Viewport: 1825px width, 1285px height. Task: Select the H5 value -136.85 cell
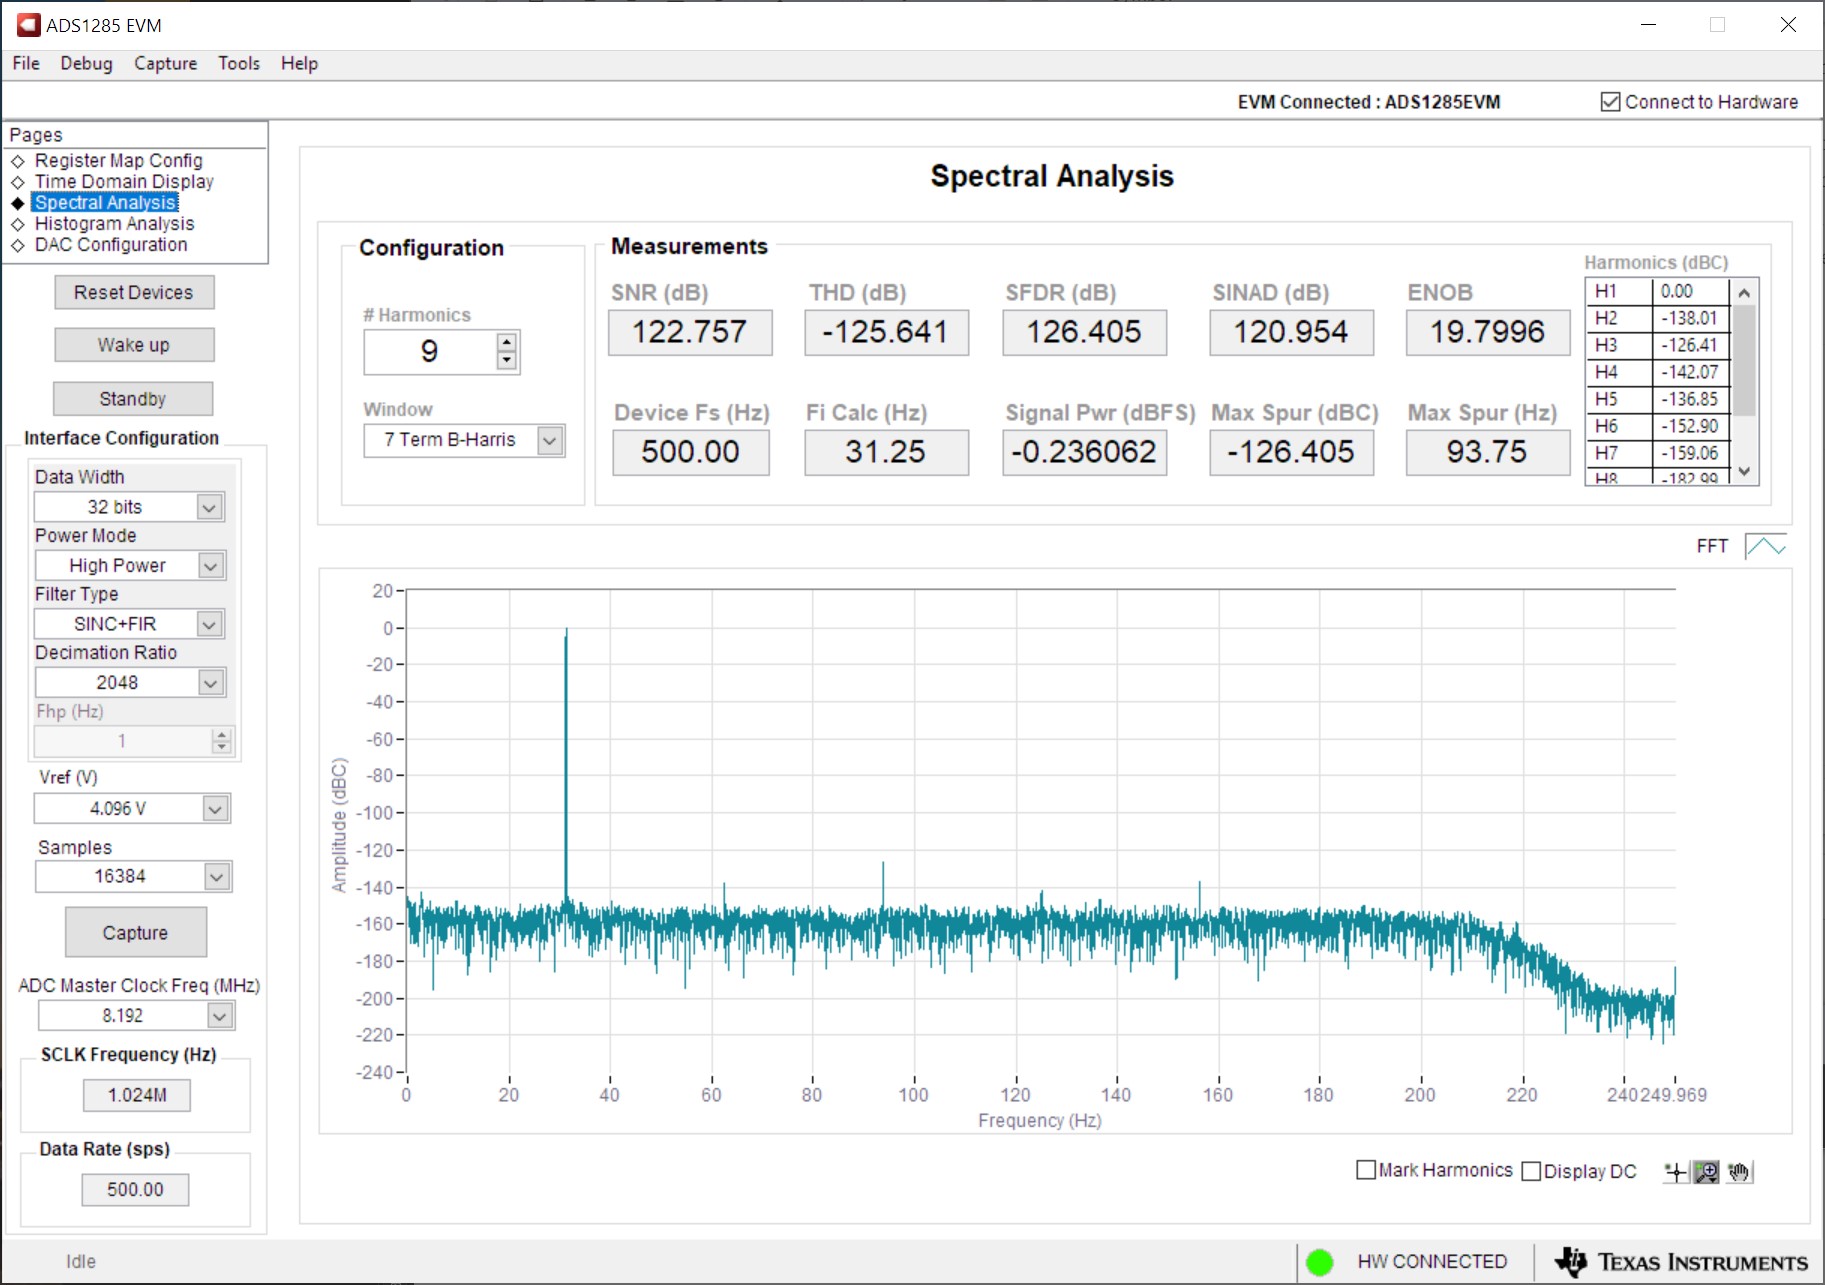[x=1690, y=399]
